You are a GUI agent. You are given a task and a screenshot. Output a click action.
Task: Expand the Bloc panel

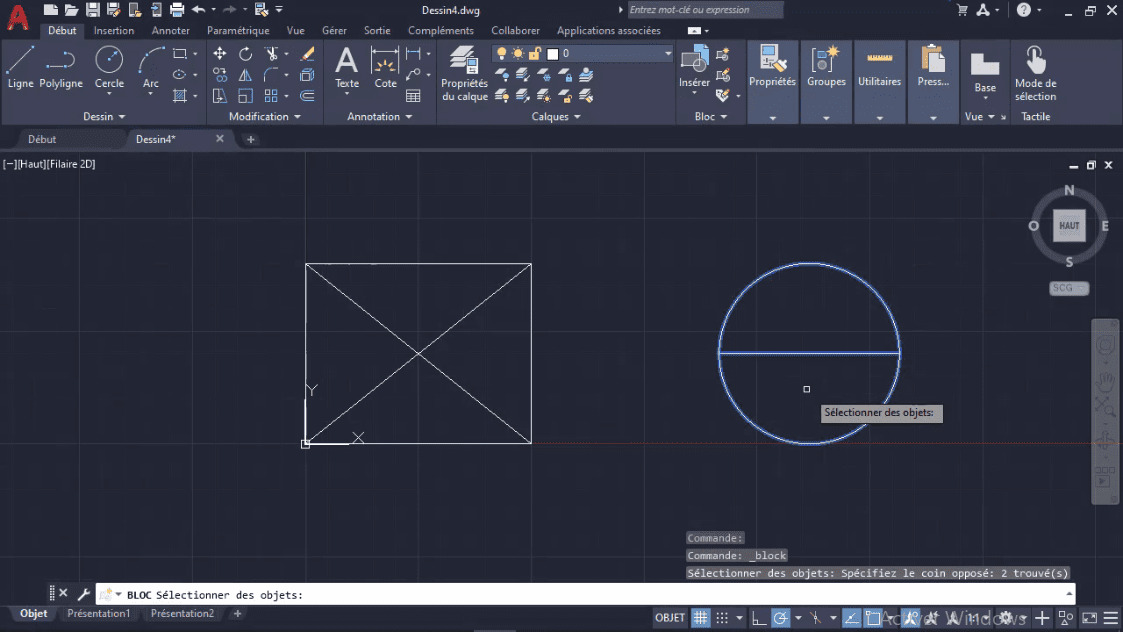(x=710, y=116)
